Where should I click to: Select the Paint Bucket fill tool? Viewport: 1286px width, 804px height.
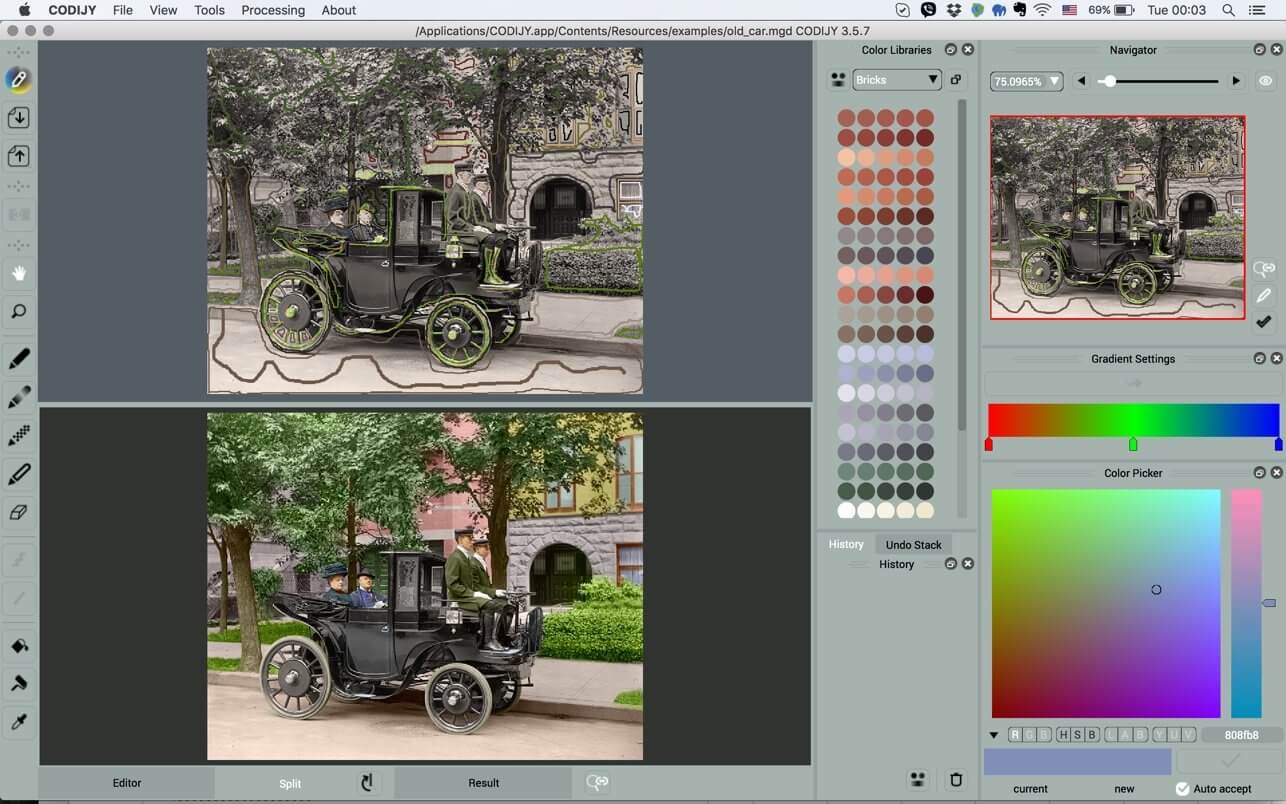[x=18, y=645]
